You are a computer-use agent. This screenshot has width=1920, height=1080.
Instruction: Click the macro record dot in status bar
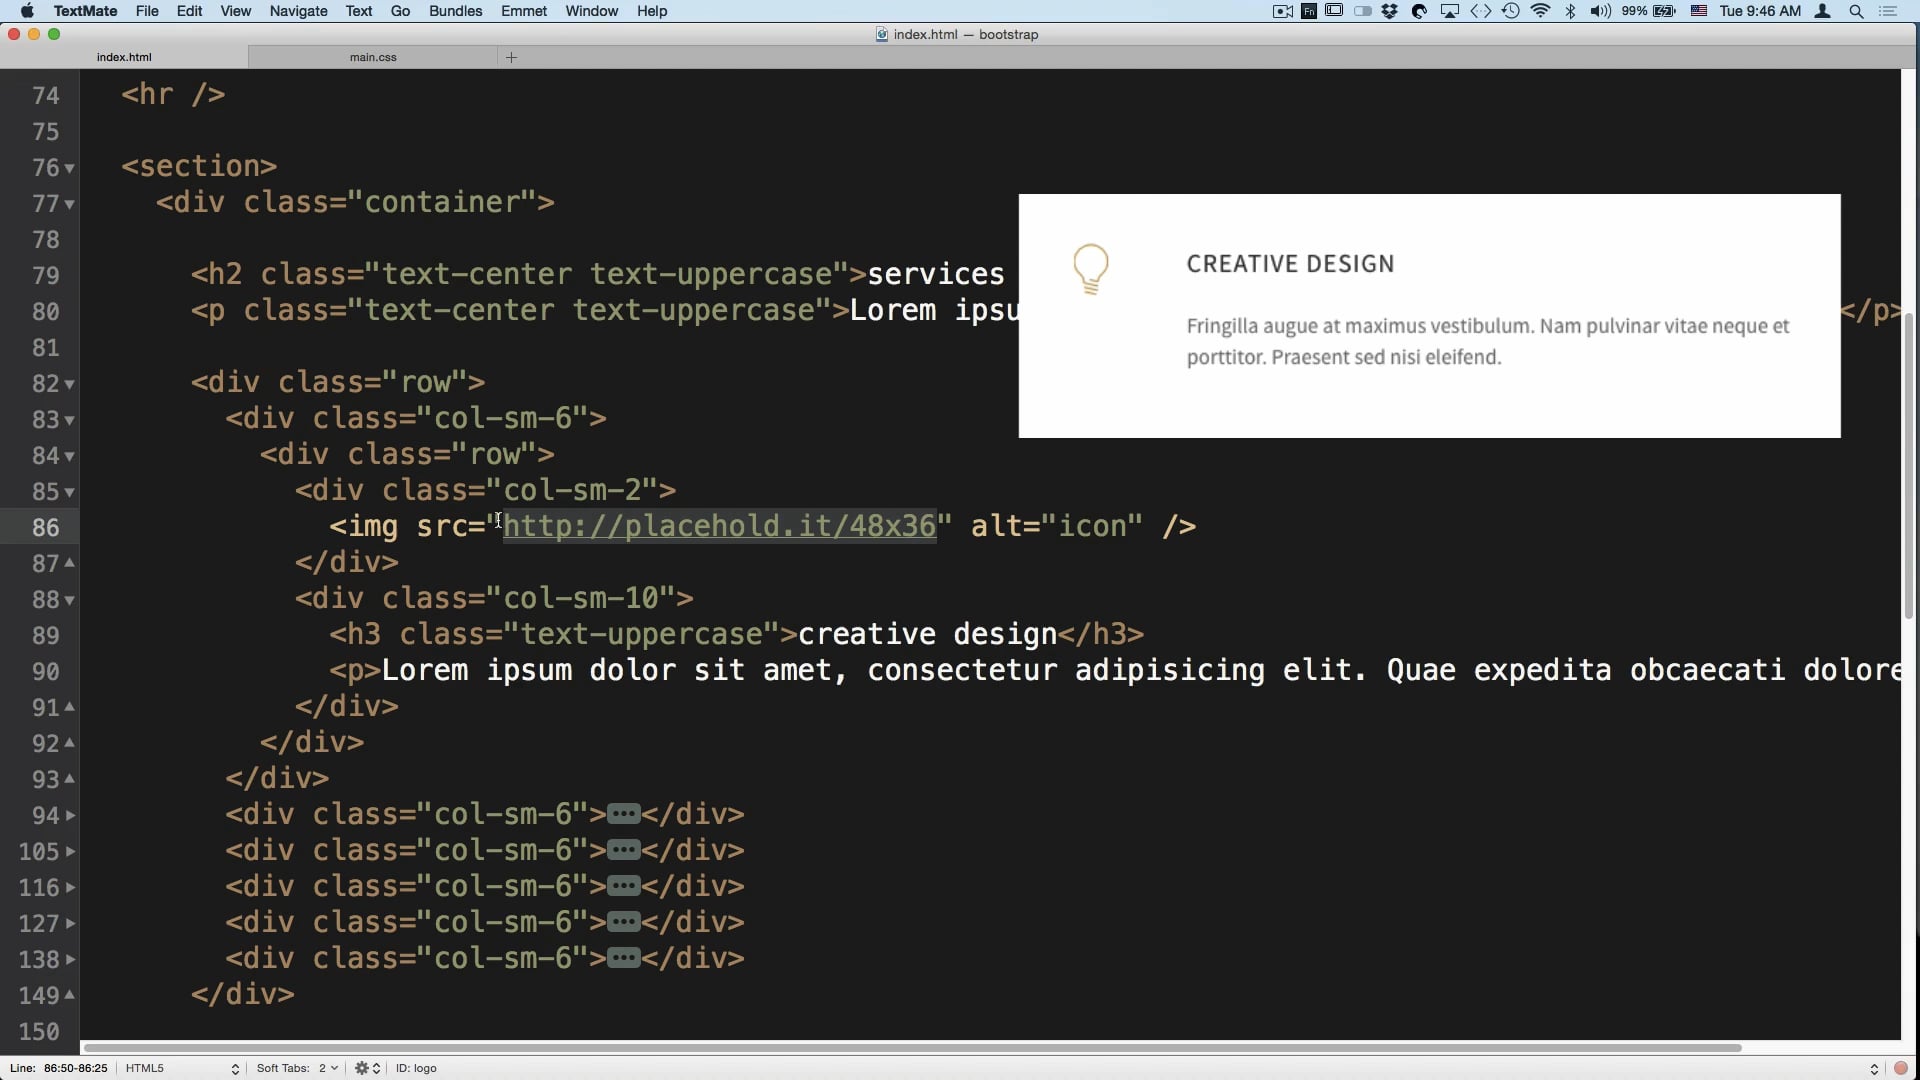point(1901,1068)
